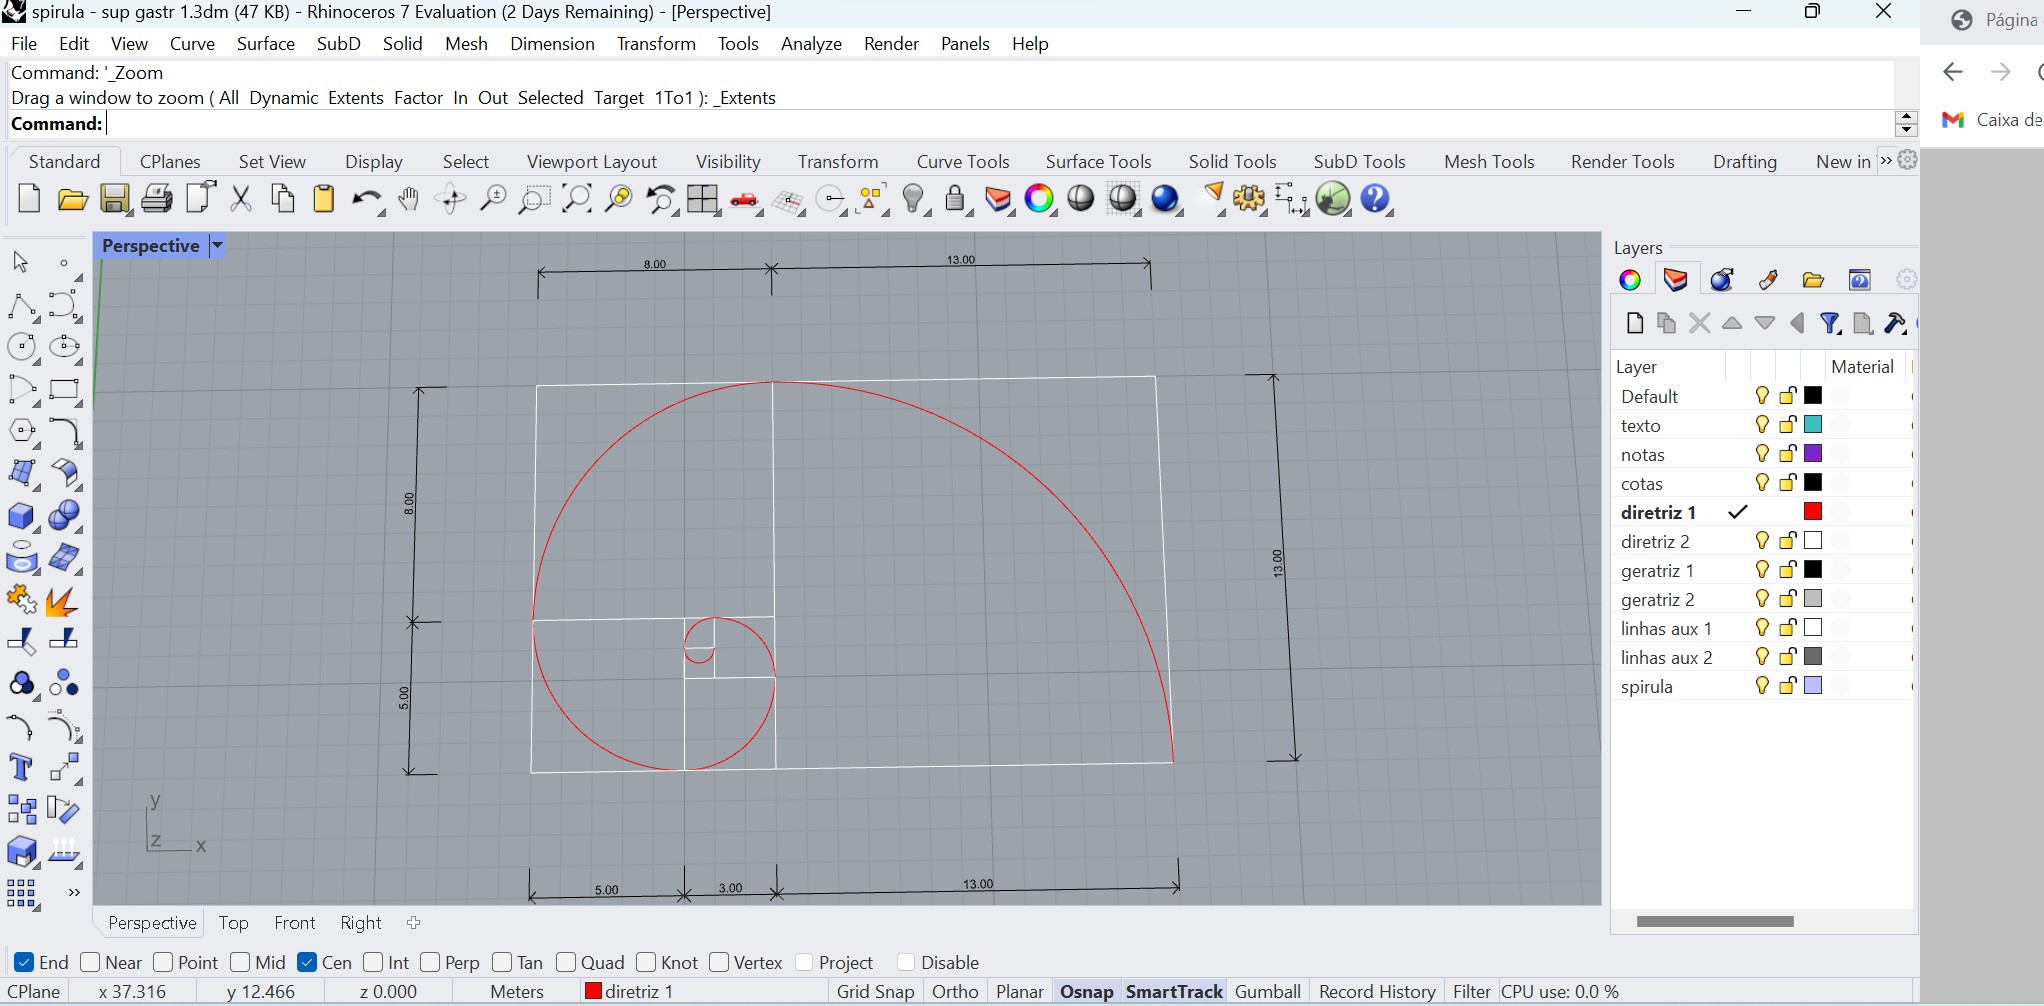This screenshot has width=2044, height=1006.
Task: Cut selection with the scissors icon
Action: pos(240,199)
